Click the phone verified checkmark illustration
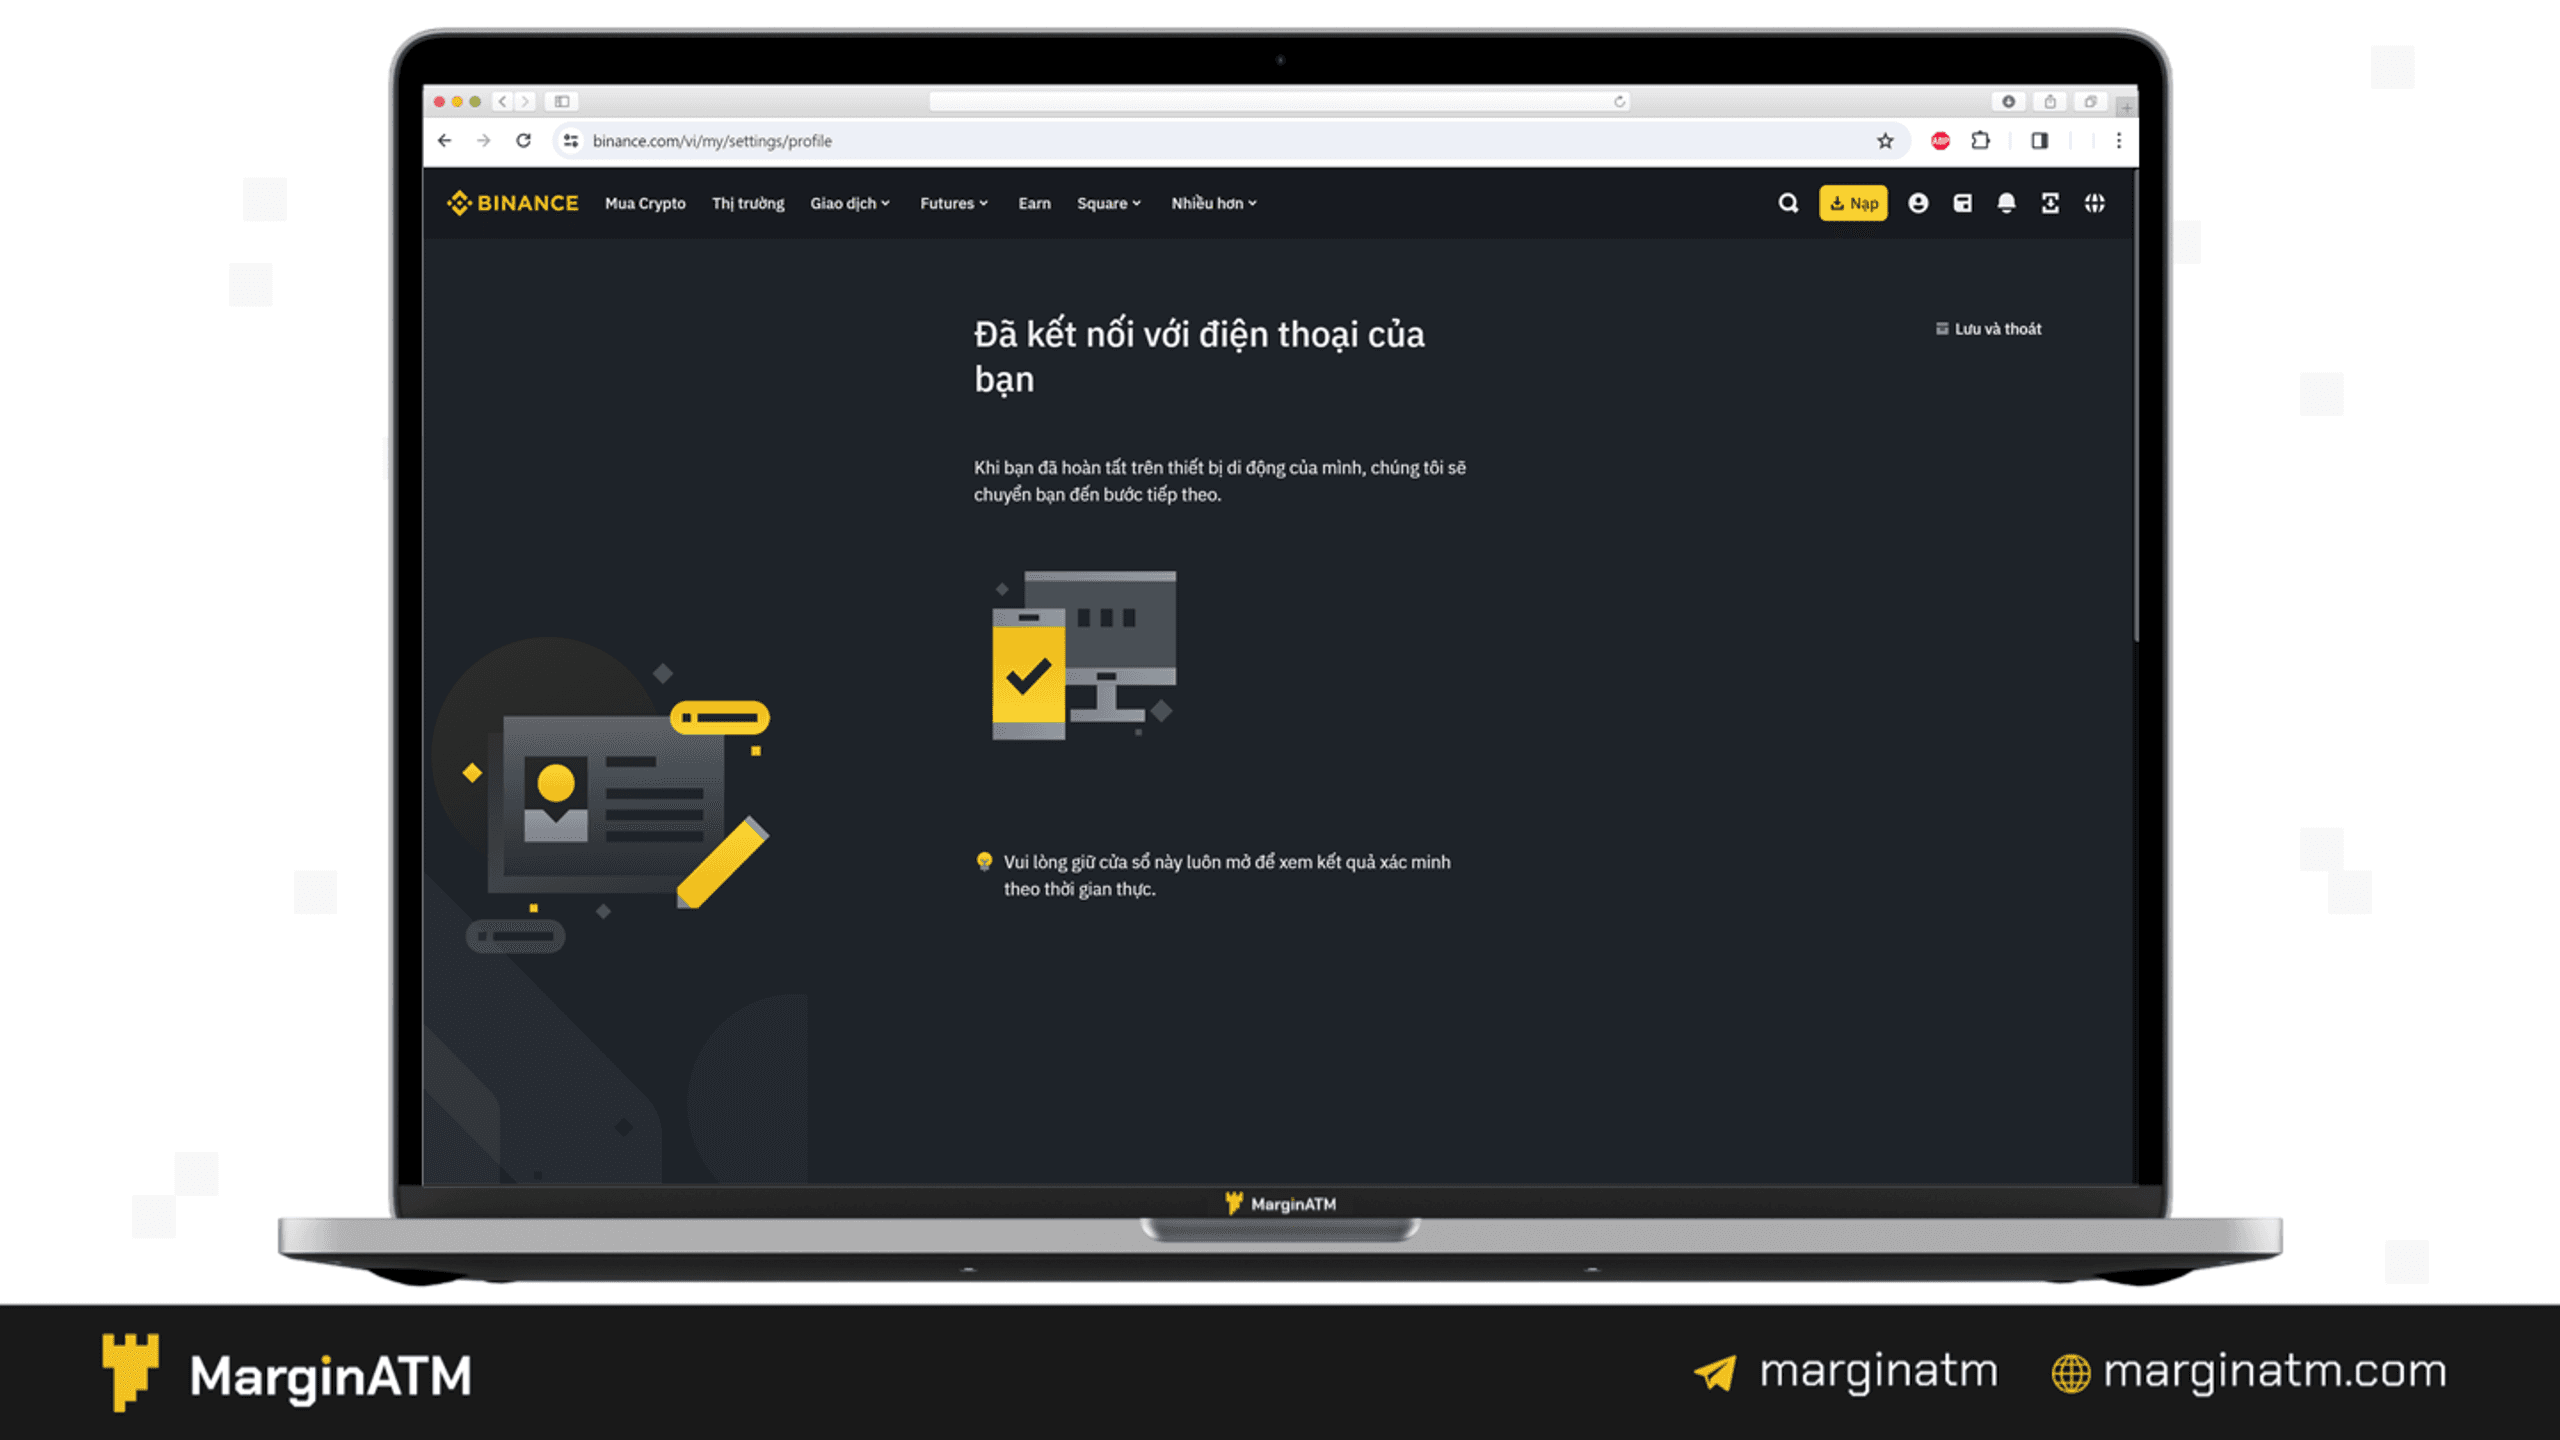Viewport: 2560px width, 1440px height. [1028, 674]
